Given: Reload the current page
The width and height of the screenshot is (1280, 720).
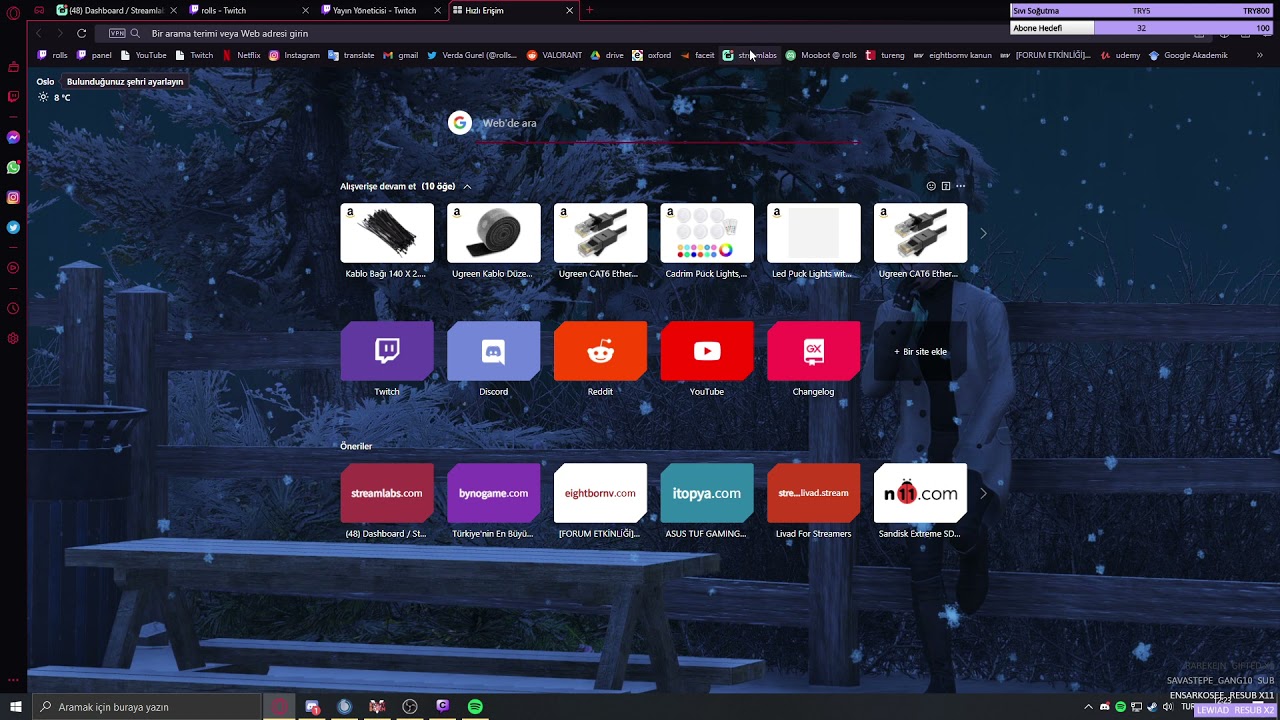Looking at the screenshot, I should tap(81, 33).
